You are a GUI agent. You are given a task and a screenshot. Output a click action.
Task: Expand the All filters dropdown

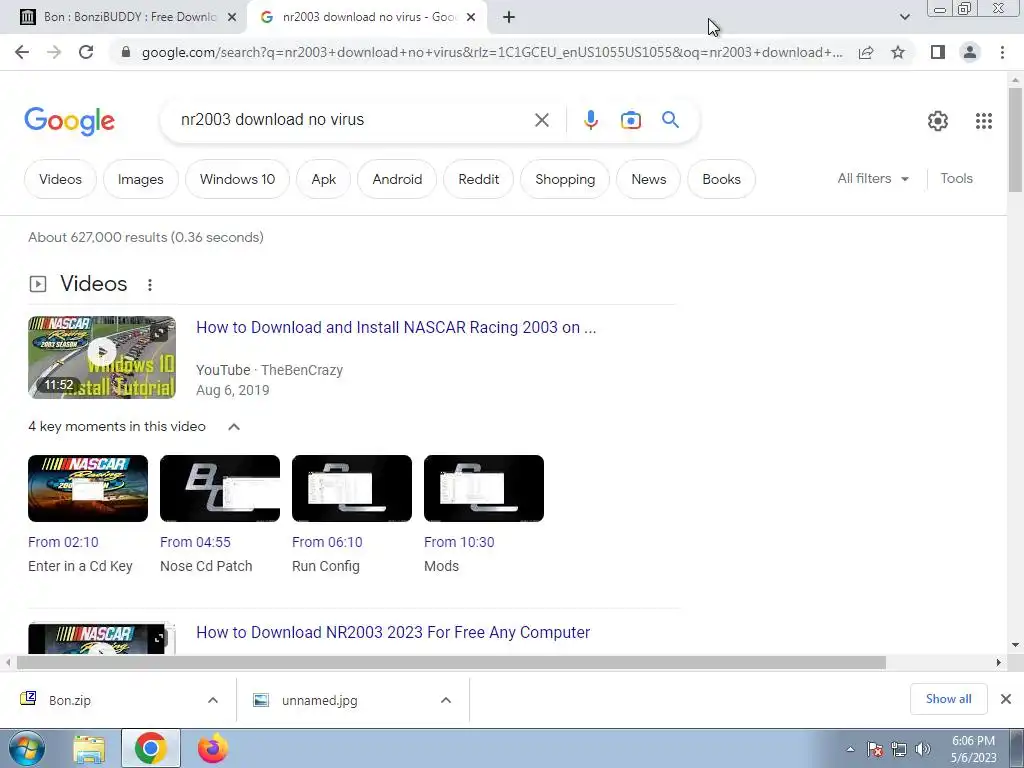pos(873,178)
